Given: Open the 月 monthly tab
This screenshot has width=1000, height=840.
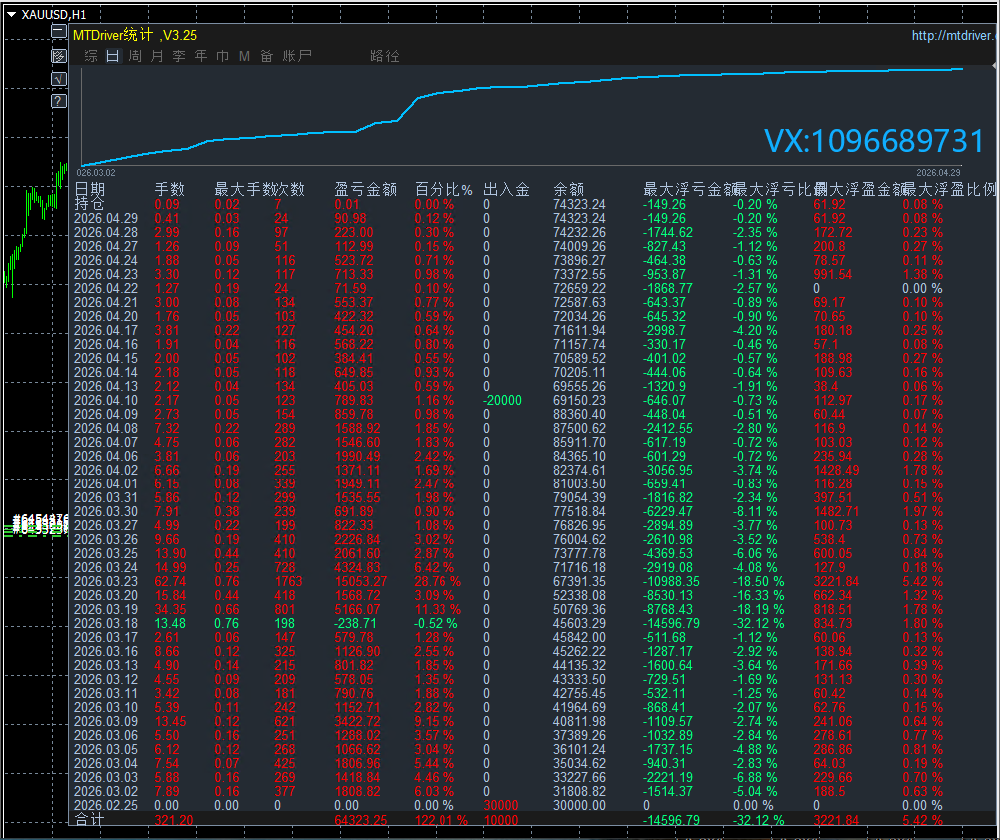Looking at the screenshot, I should click(x=157, y=56).
